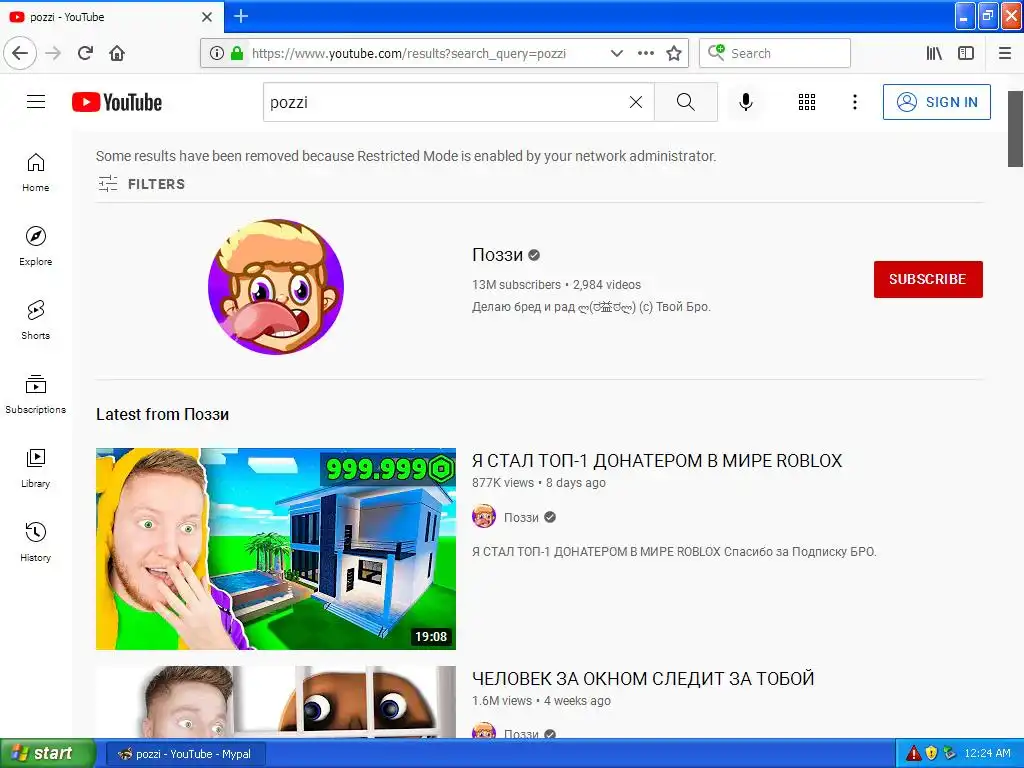Click '877K views • 8 days ago' text
This screenshot has height=768, width=1024.
[x=539, y=483]
